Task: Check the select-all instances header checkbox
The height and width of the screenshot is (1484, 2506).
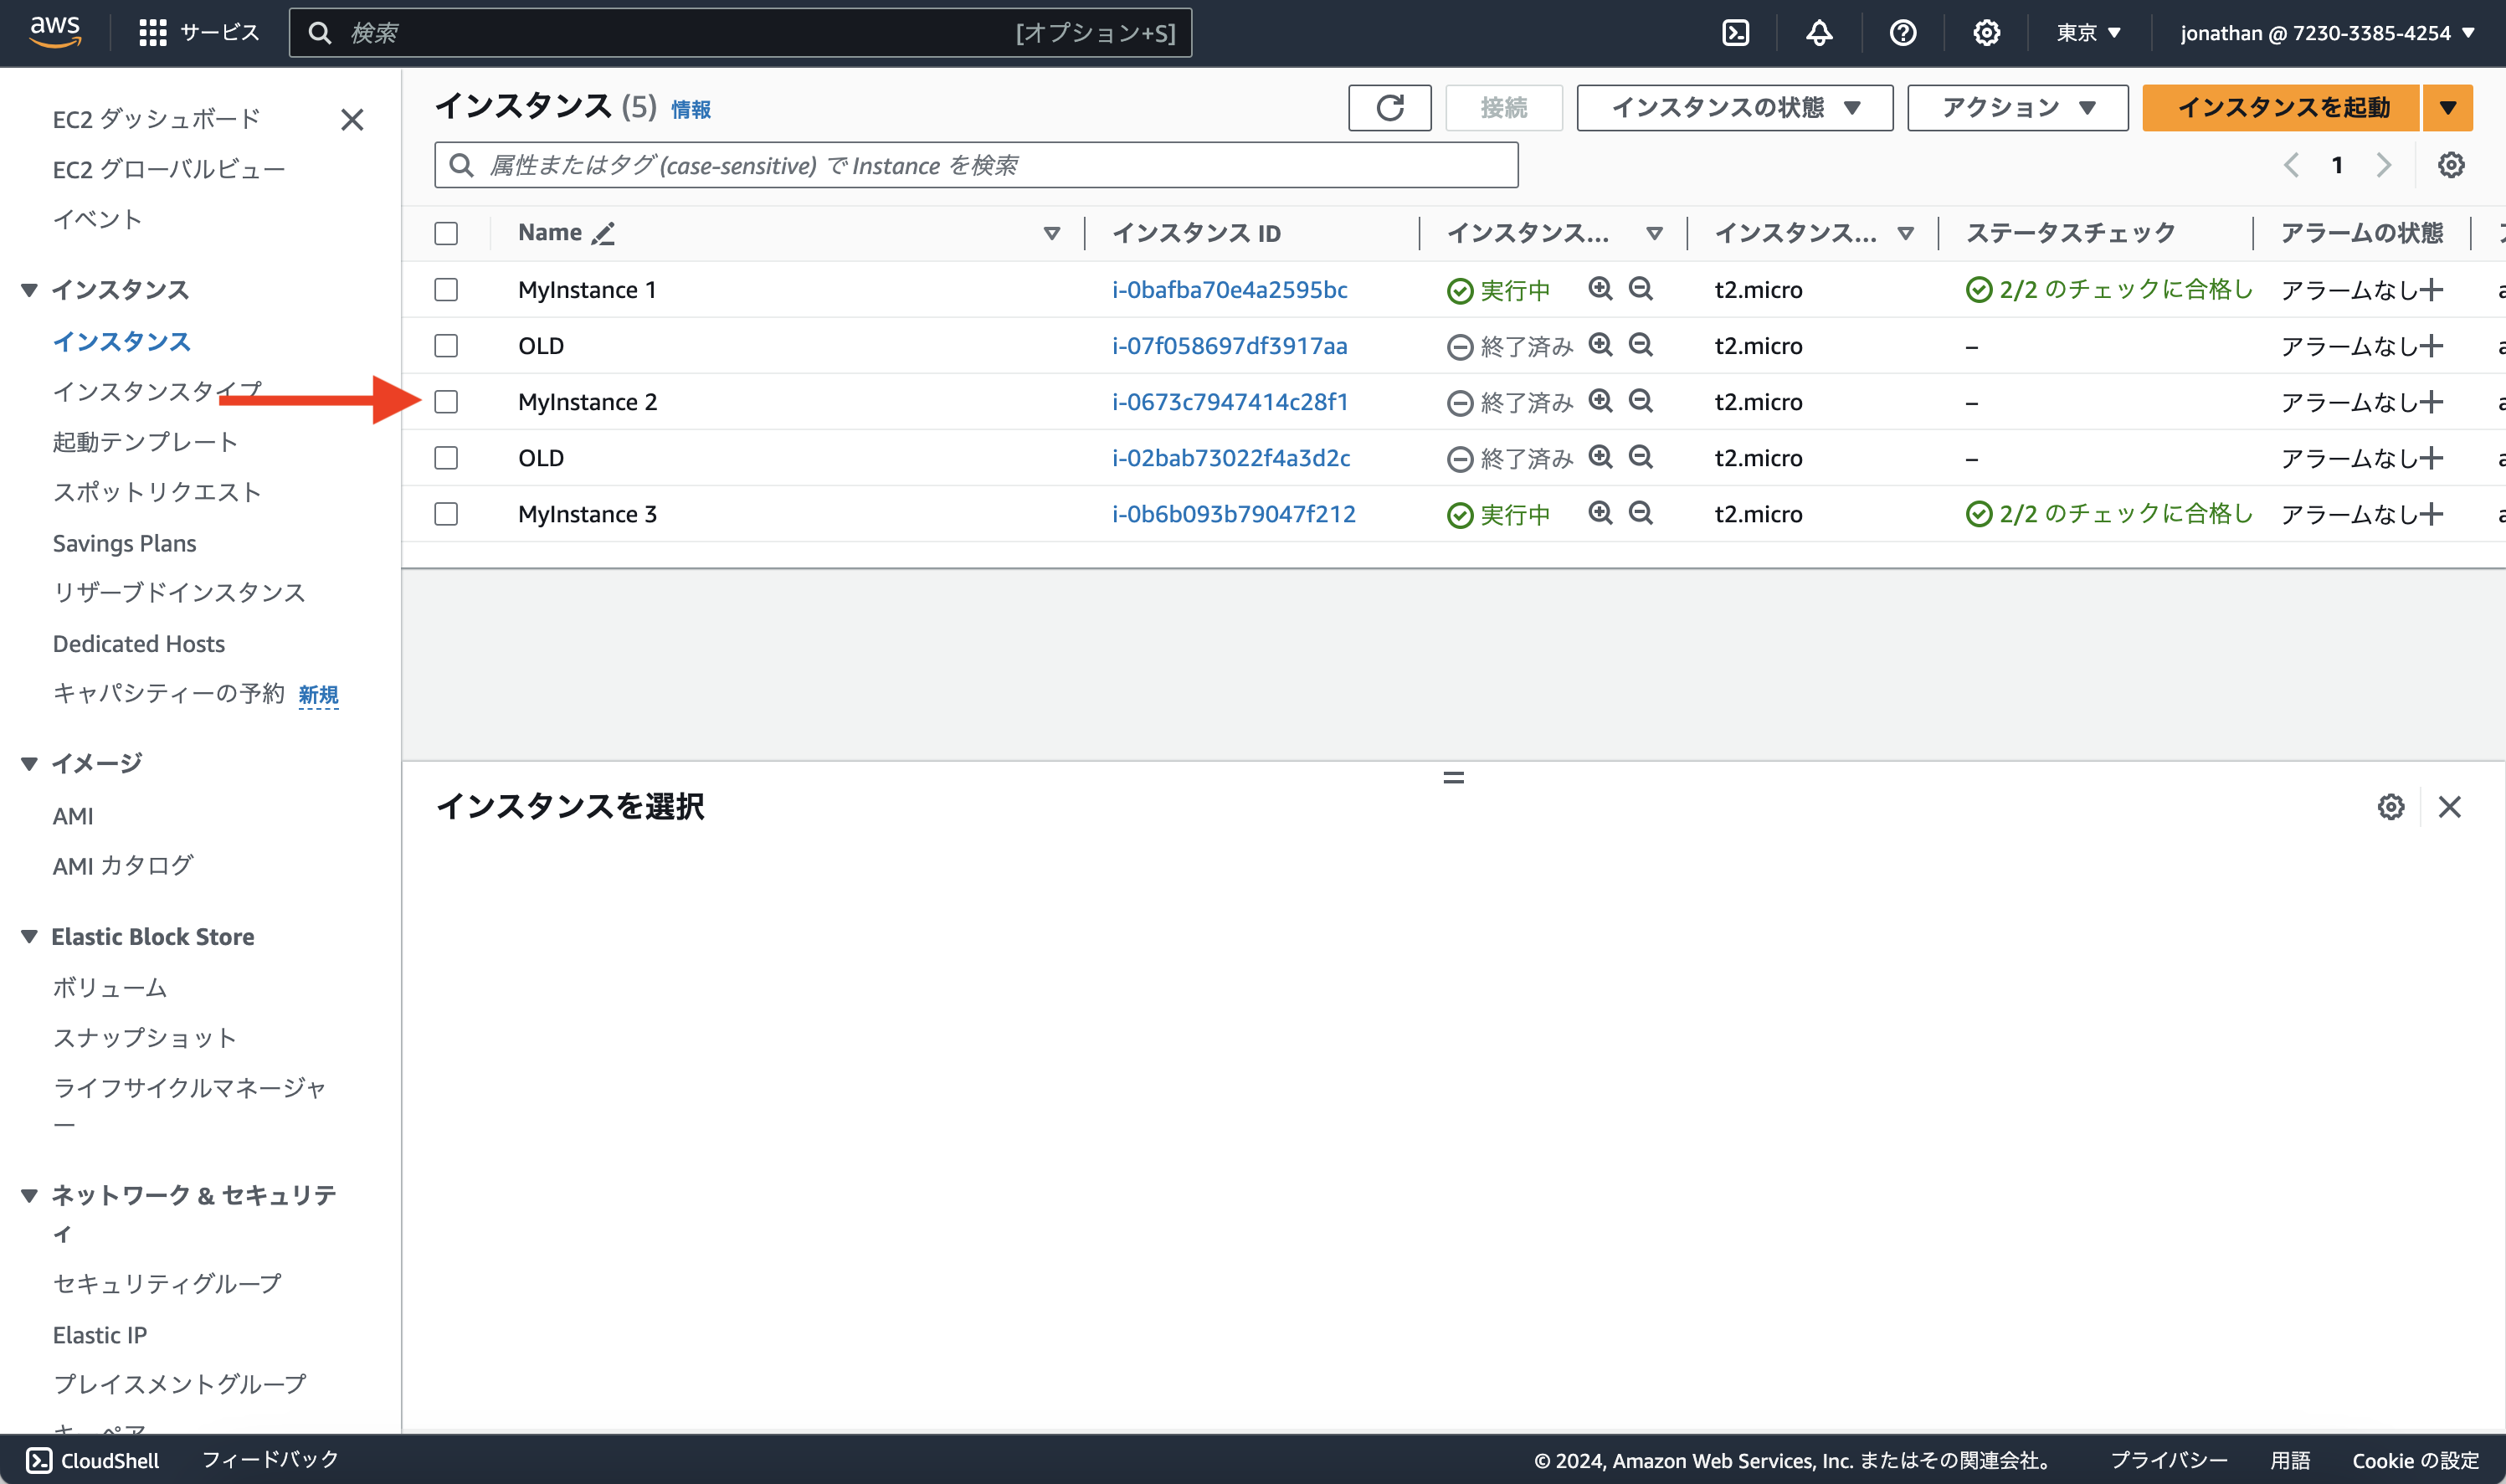Action: coord(447,233)
